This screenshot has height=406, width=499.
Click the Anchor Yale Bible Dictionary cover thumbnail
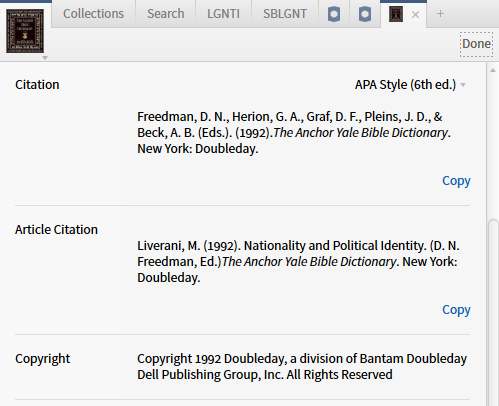[25, 31]
